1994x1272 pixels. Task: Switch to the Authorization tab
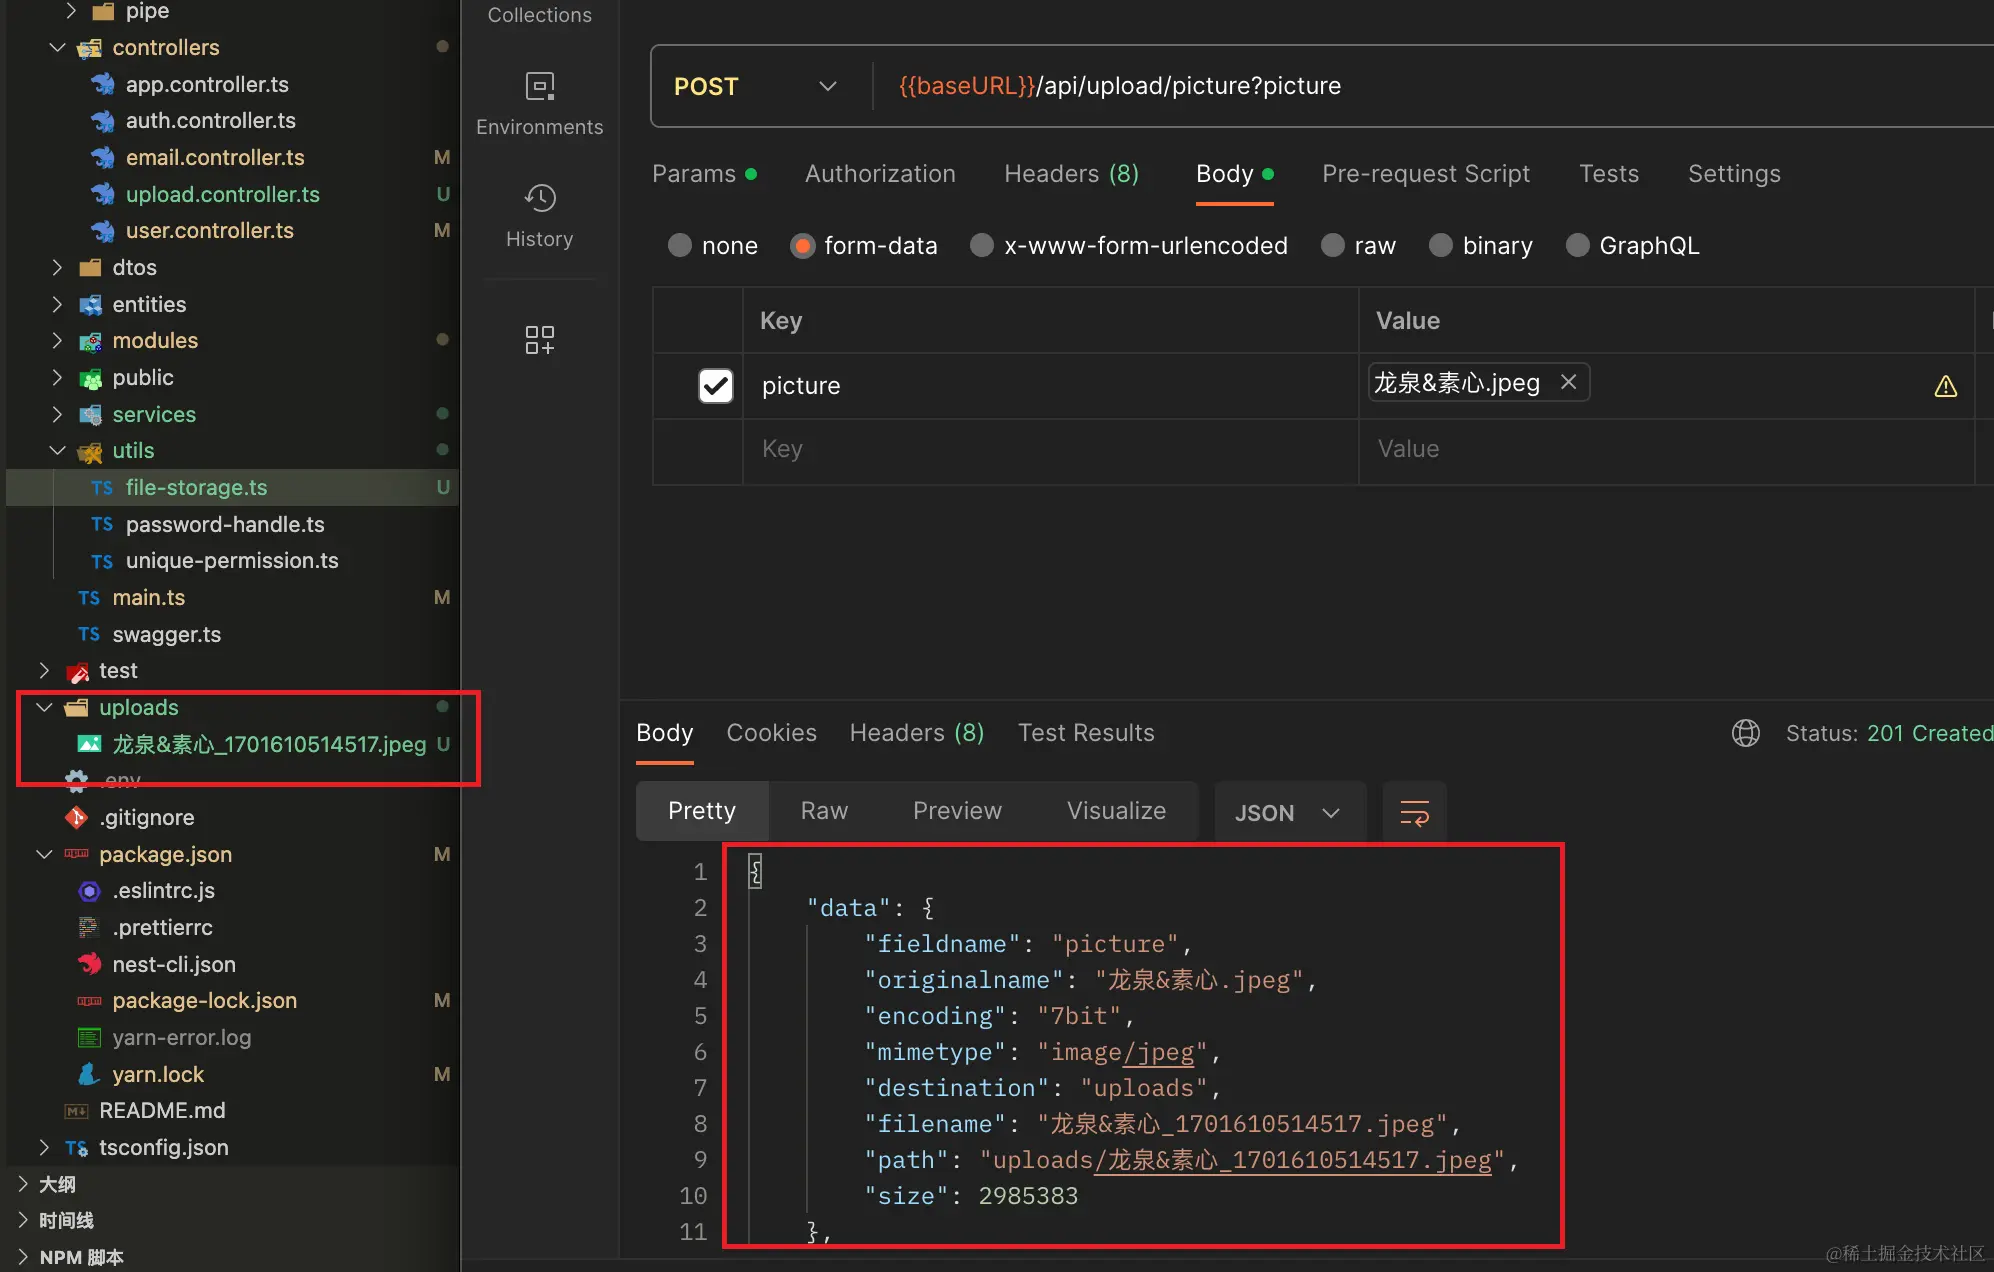pyautogui.click(x=880, y=174)
